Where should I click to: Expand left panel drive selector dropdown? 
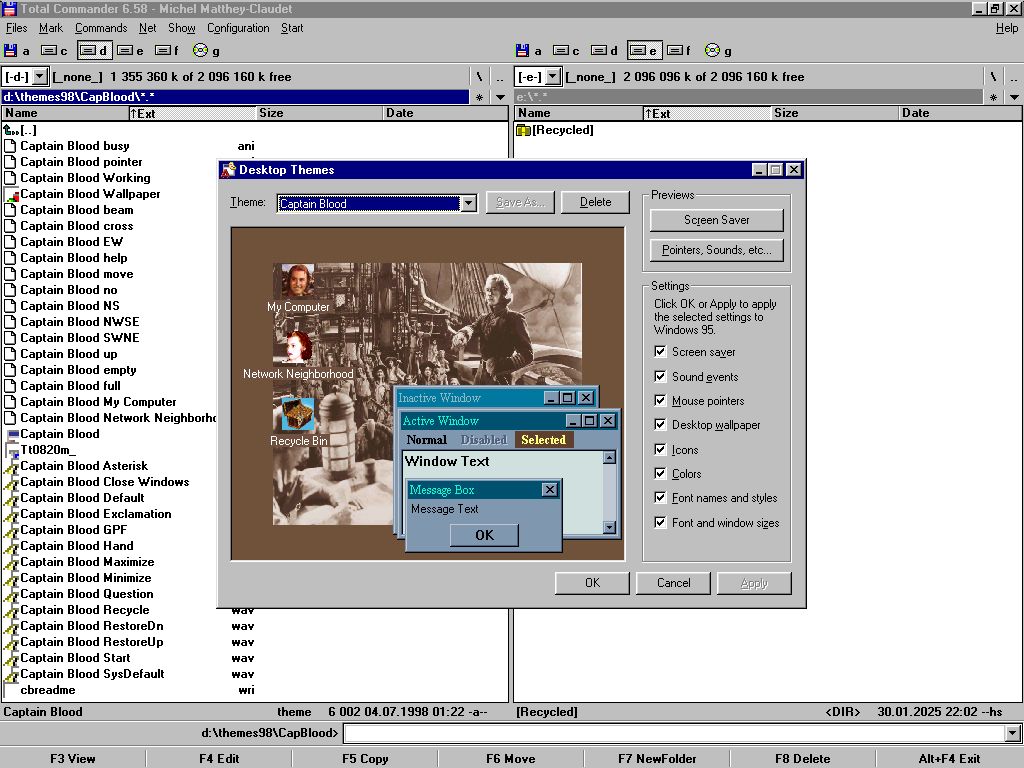click(x=39, y=76)
